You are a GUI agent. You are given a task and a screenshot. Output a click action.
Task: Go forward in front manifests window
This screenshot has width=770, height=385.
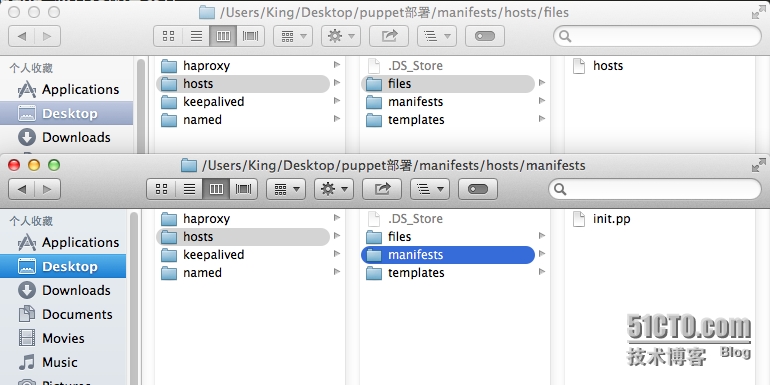pyautogui.click(x=47, y=189)
